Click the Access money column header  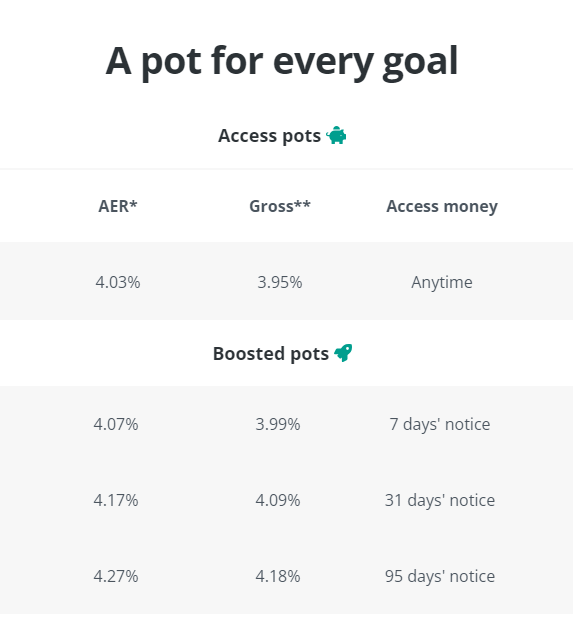(442, 207)
